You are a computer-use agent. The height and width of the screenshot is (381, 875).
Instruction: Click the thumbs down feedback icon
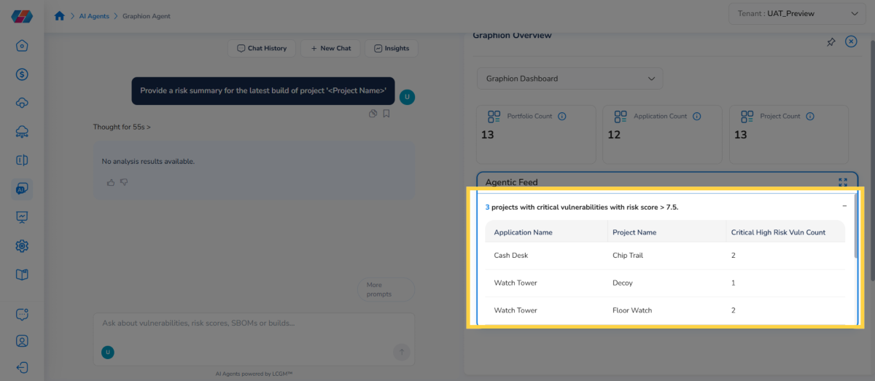pos(124,182)
